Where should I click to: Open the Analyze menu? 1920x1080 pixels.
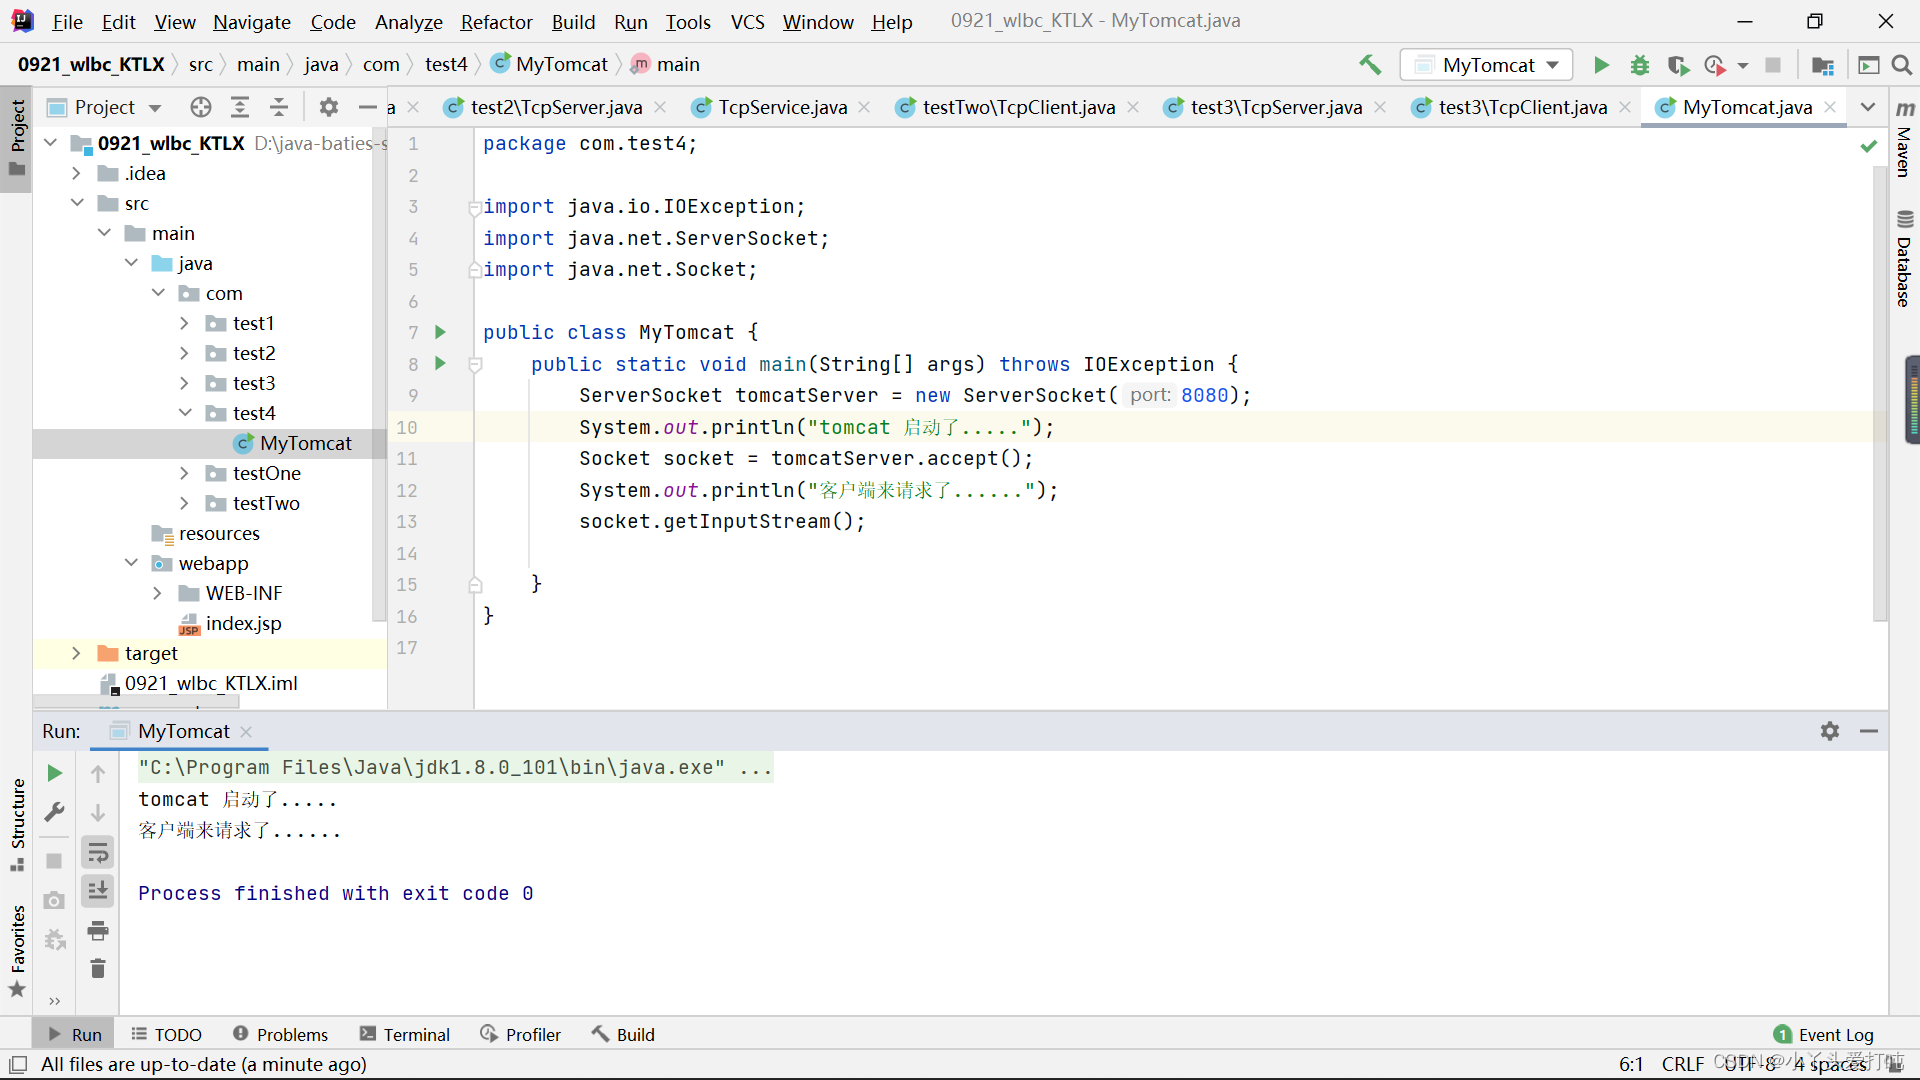pyautogui.click(x=408, y=22)
